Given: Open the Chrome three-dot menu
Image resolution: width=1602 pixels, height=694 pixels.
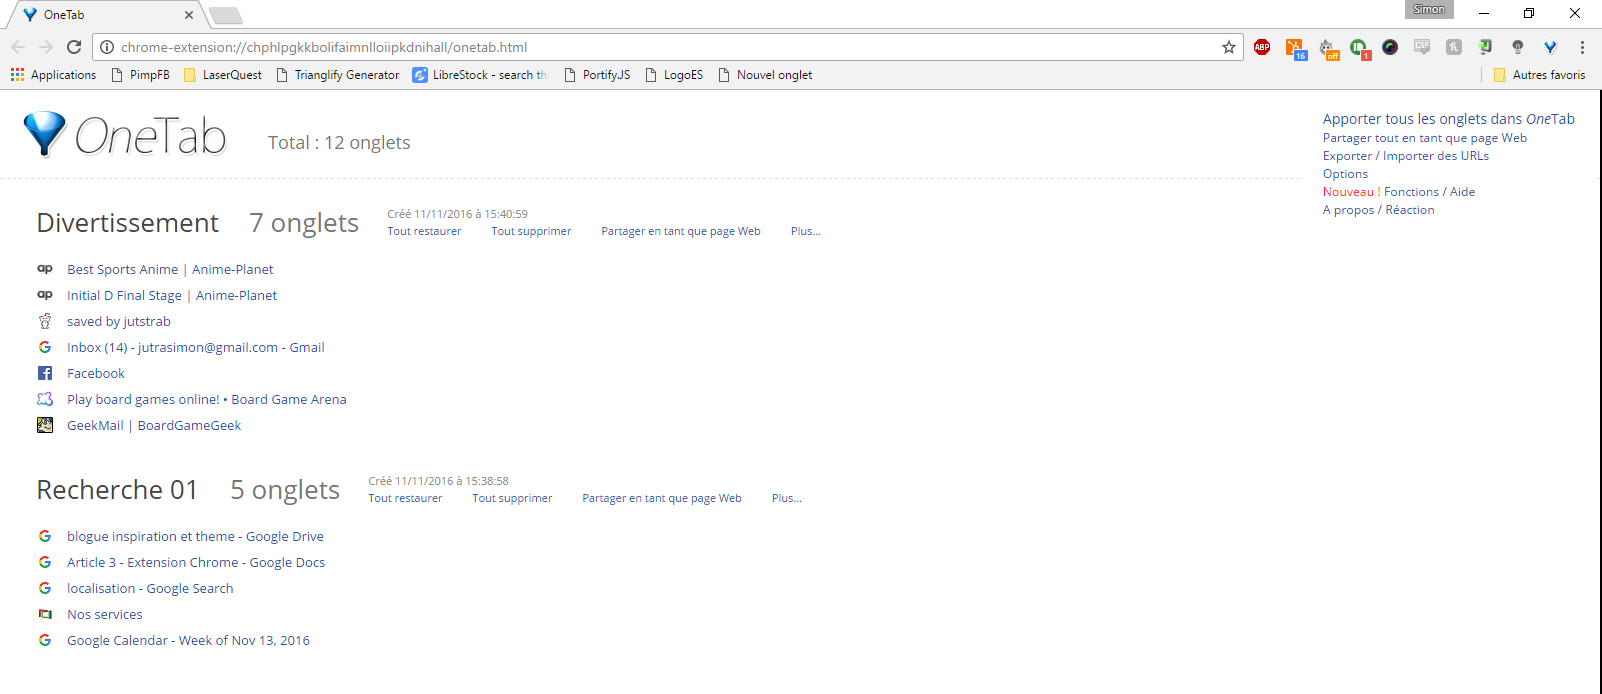Looking at the screenshot, I should [x=1582, y=47].
